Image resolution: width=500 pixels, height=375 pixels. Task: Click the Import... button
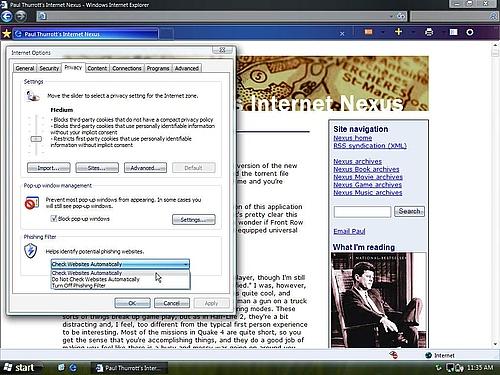[x=49, y=168]
